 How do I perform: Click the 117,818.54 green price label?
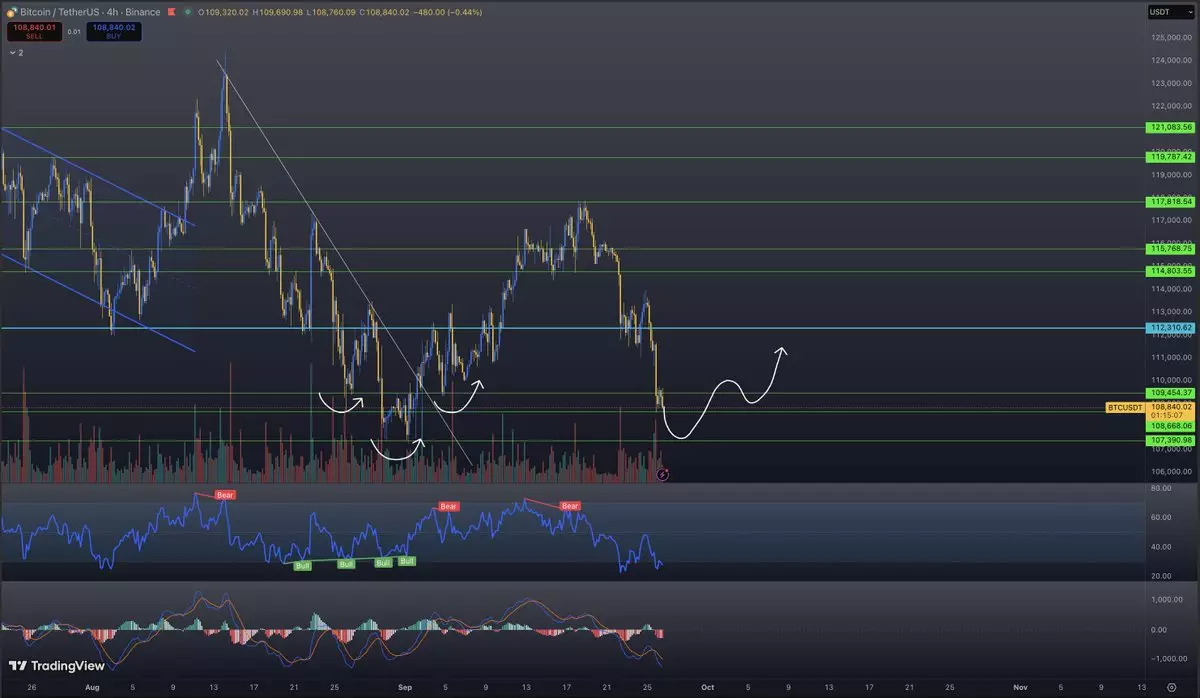point(1170,202)
